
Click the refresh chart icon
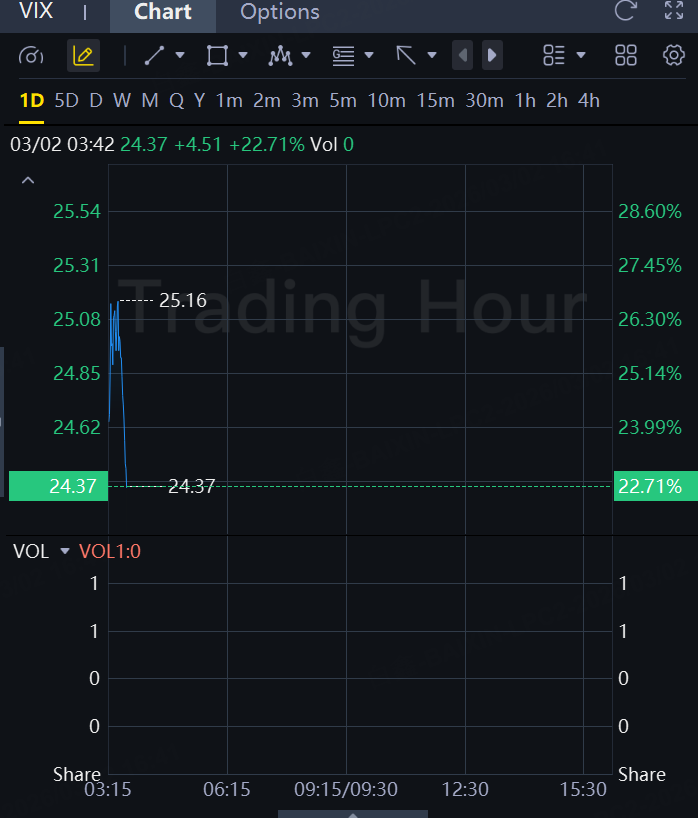(626, 12)
